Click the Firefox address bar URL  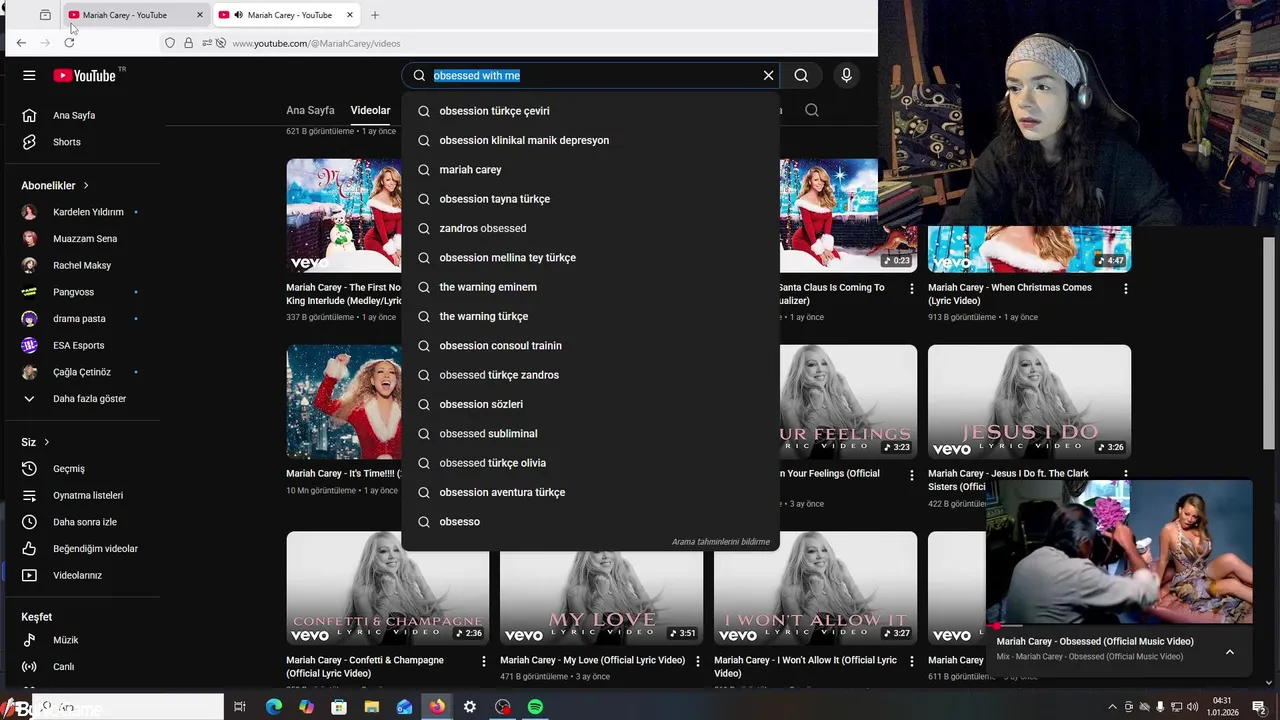316,43
